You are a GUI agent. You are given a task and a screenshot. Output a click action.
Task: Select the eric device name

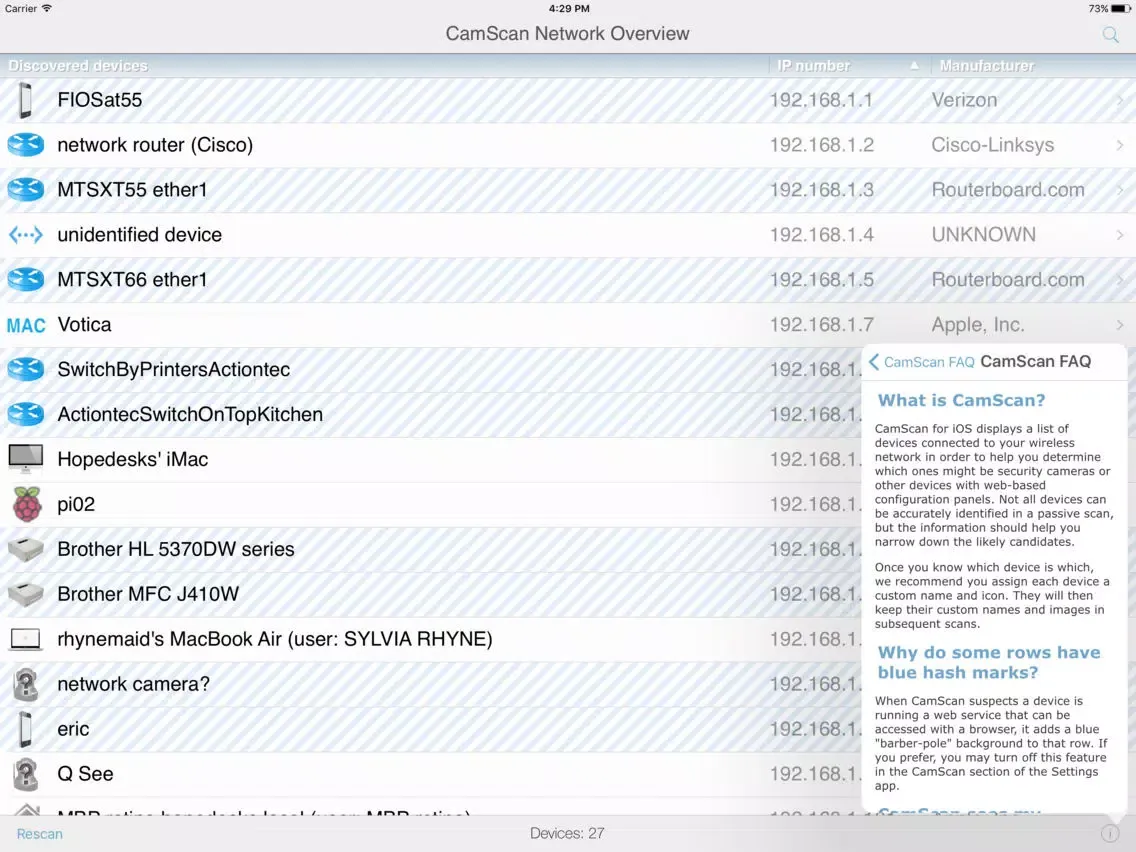(73, 729)
